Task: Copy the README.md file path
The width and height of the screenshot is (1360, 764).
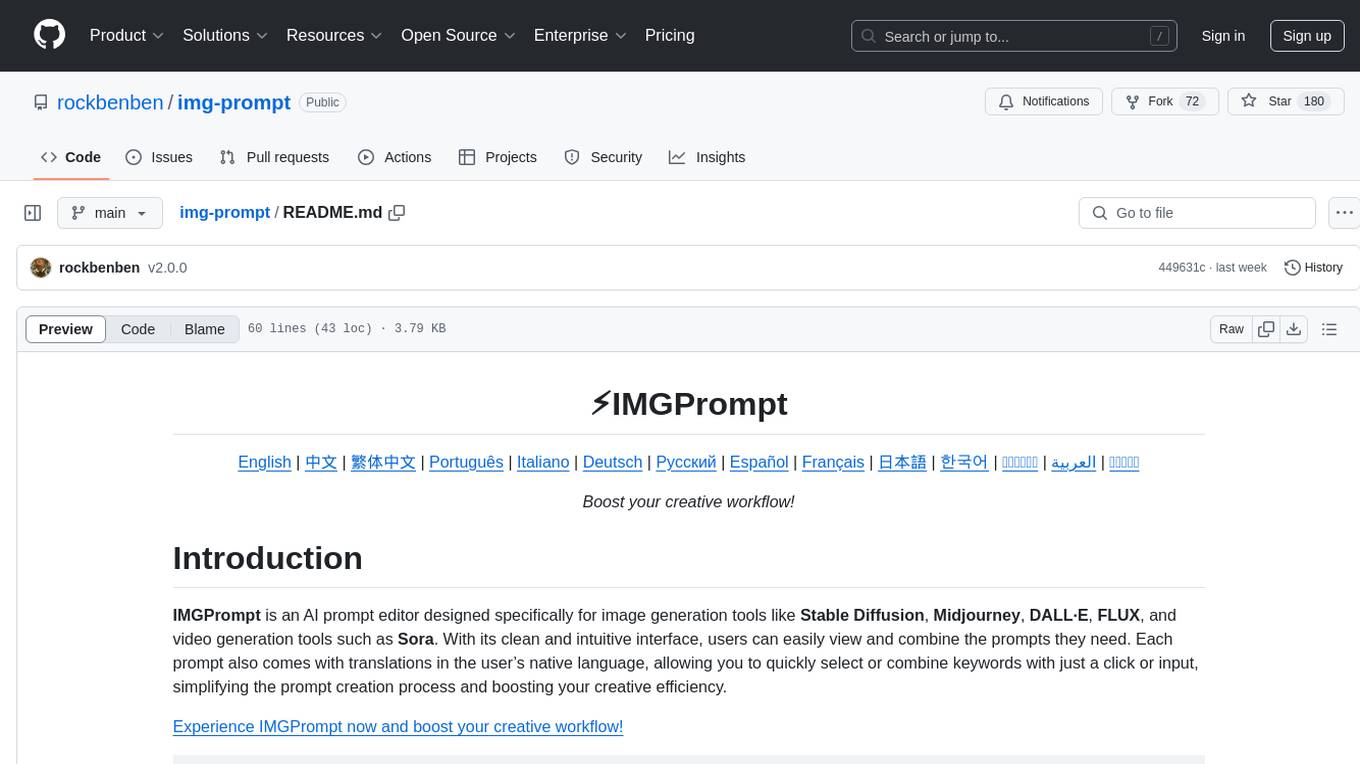Action: [397, 213]
